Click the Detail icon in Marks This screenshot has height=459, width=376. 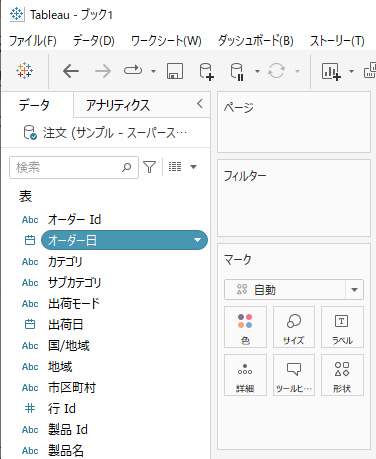(245, 375)
